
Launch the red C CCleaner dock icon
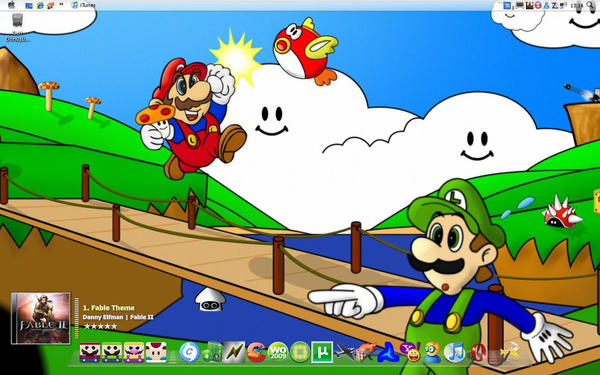256,352
